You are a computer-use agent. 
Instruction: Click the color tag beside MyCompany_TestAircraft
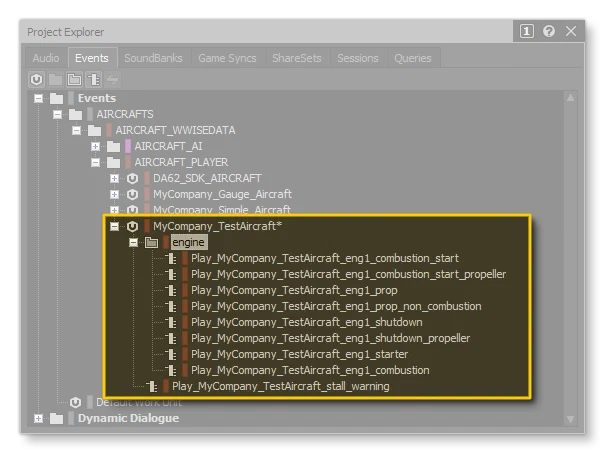pos(147,226)
